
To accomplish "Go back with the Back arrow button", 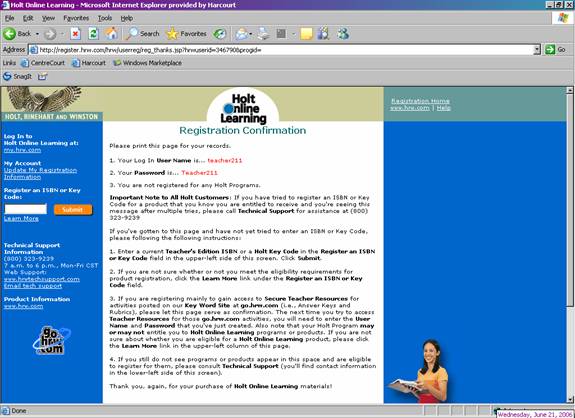I will tap(17, 34).
